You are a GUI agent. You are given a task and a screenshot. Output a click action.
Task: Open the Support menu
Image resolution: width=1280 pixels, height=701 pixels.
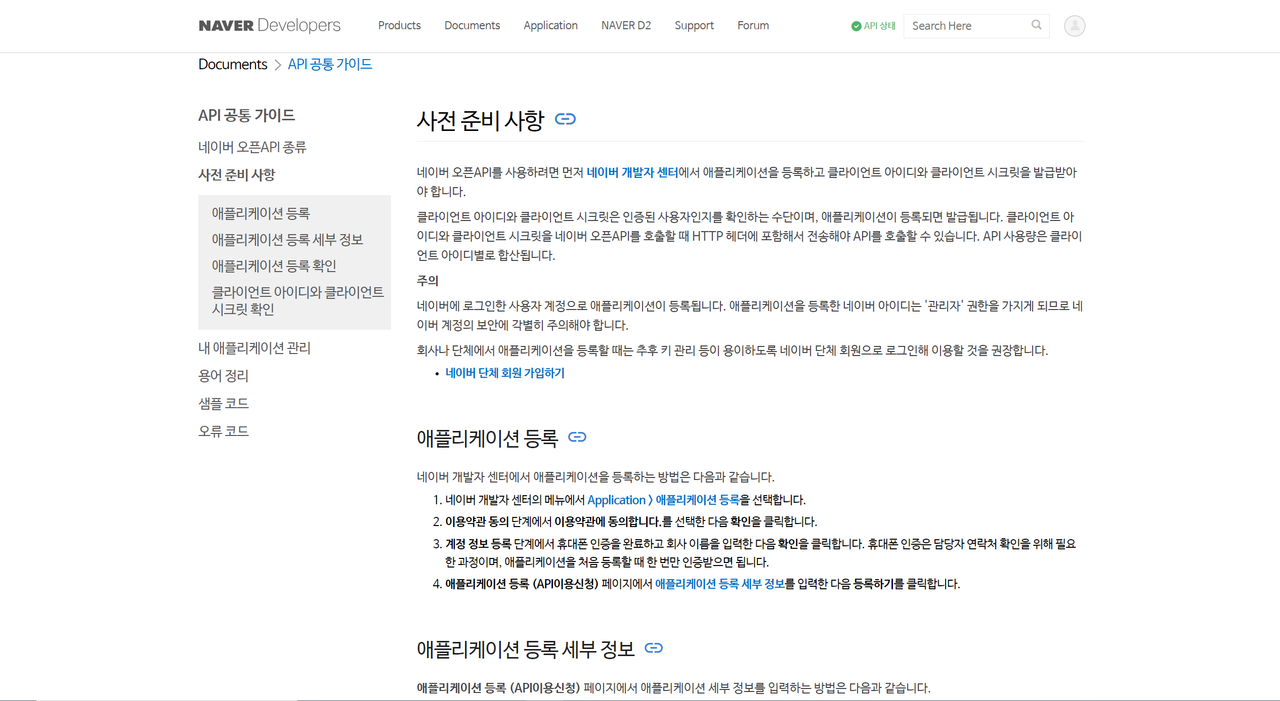click(694, 26)
